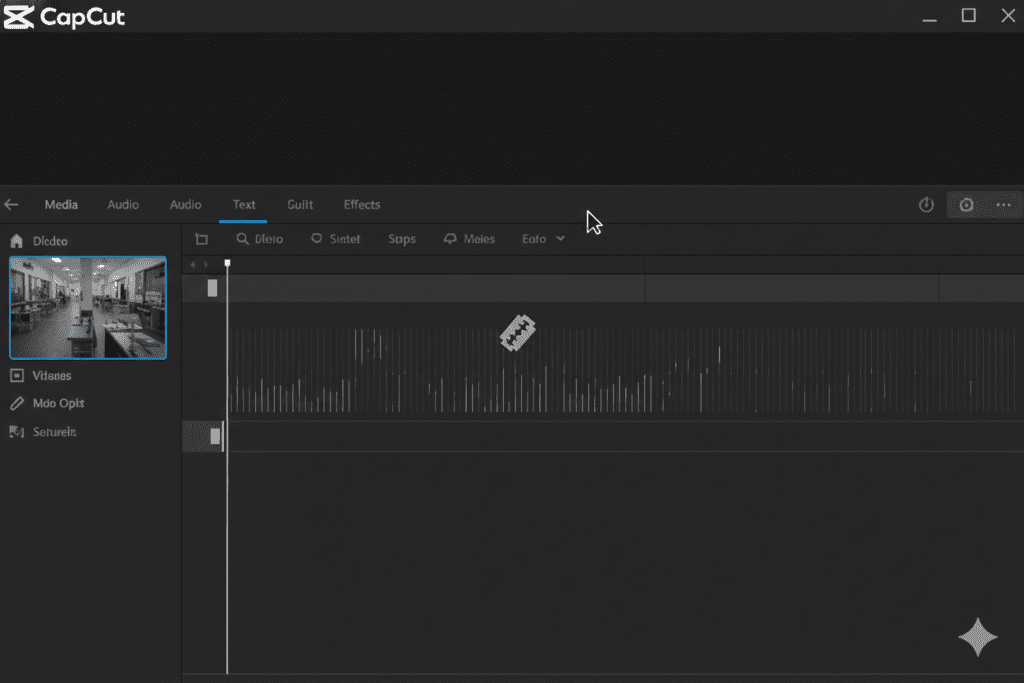Click the left arrow above the timeline ruler
This screenshot has height=683, width=1024.
(x=192, y=264)
